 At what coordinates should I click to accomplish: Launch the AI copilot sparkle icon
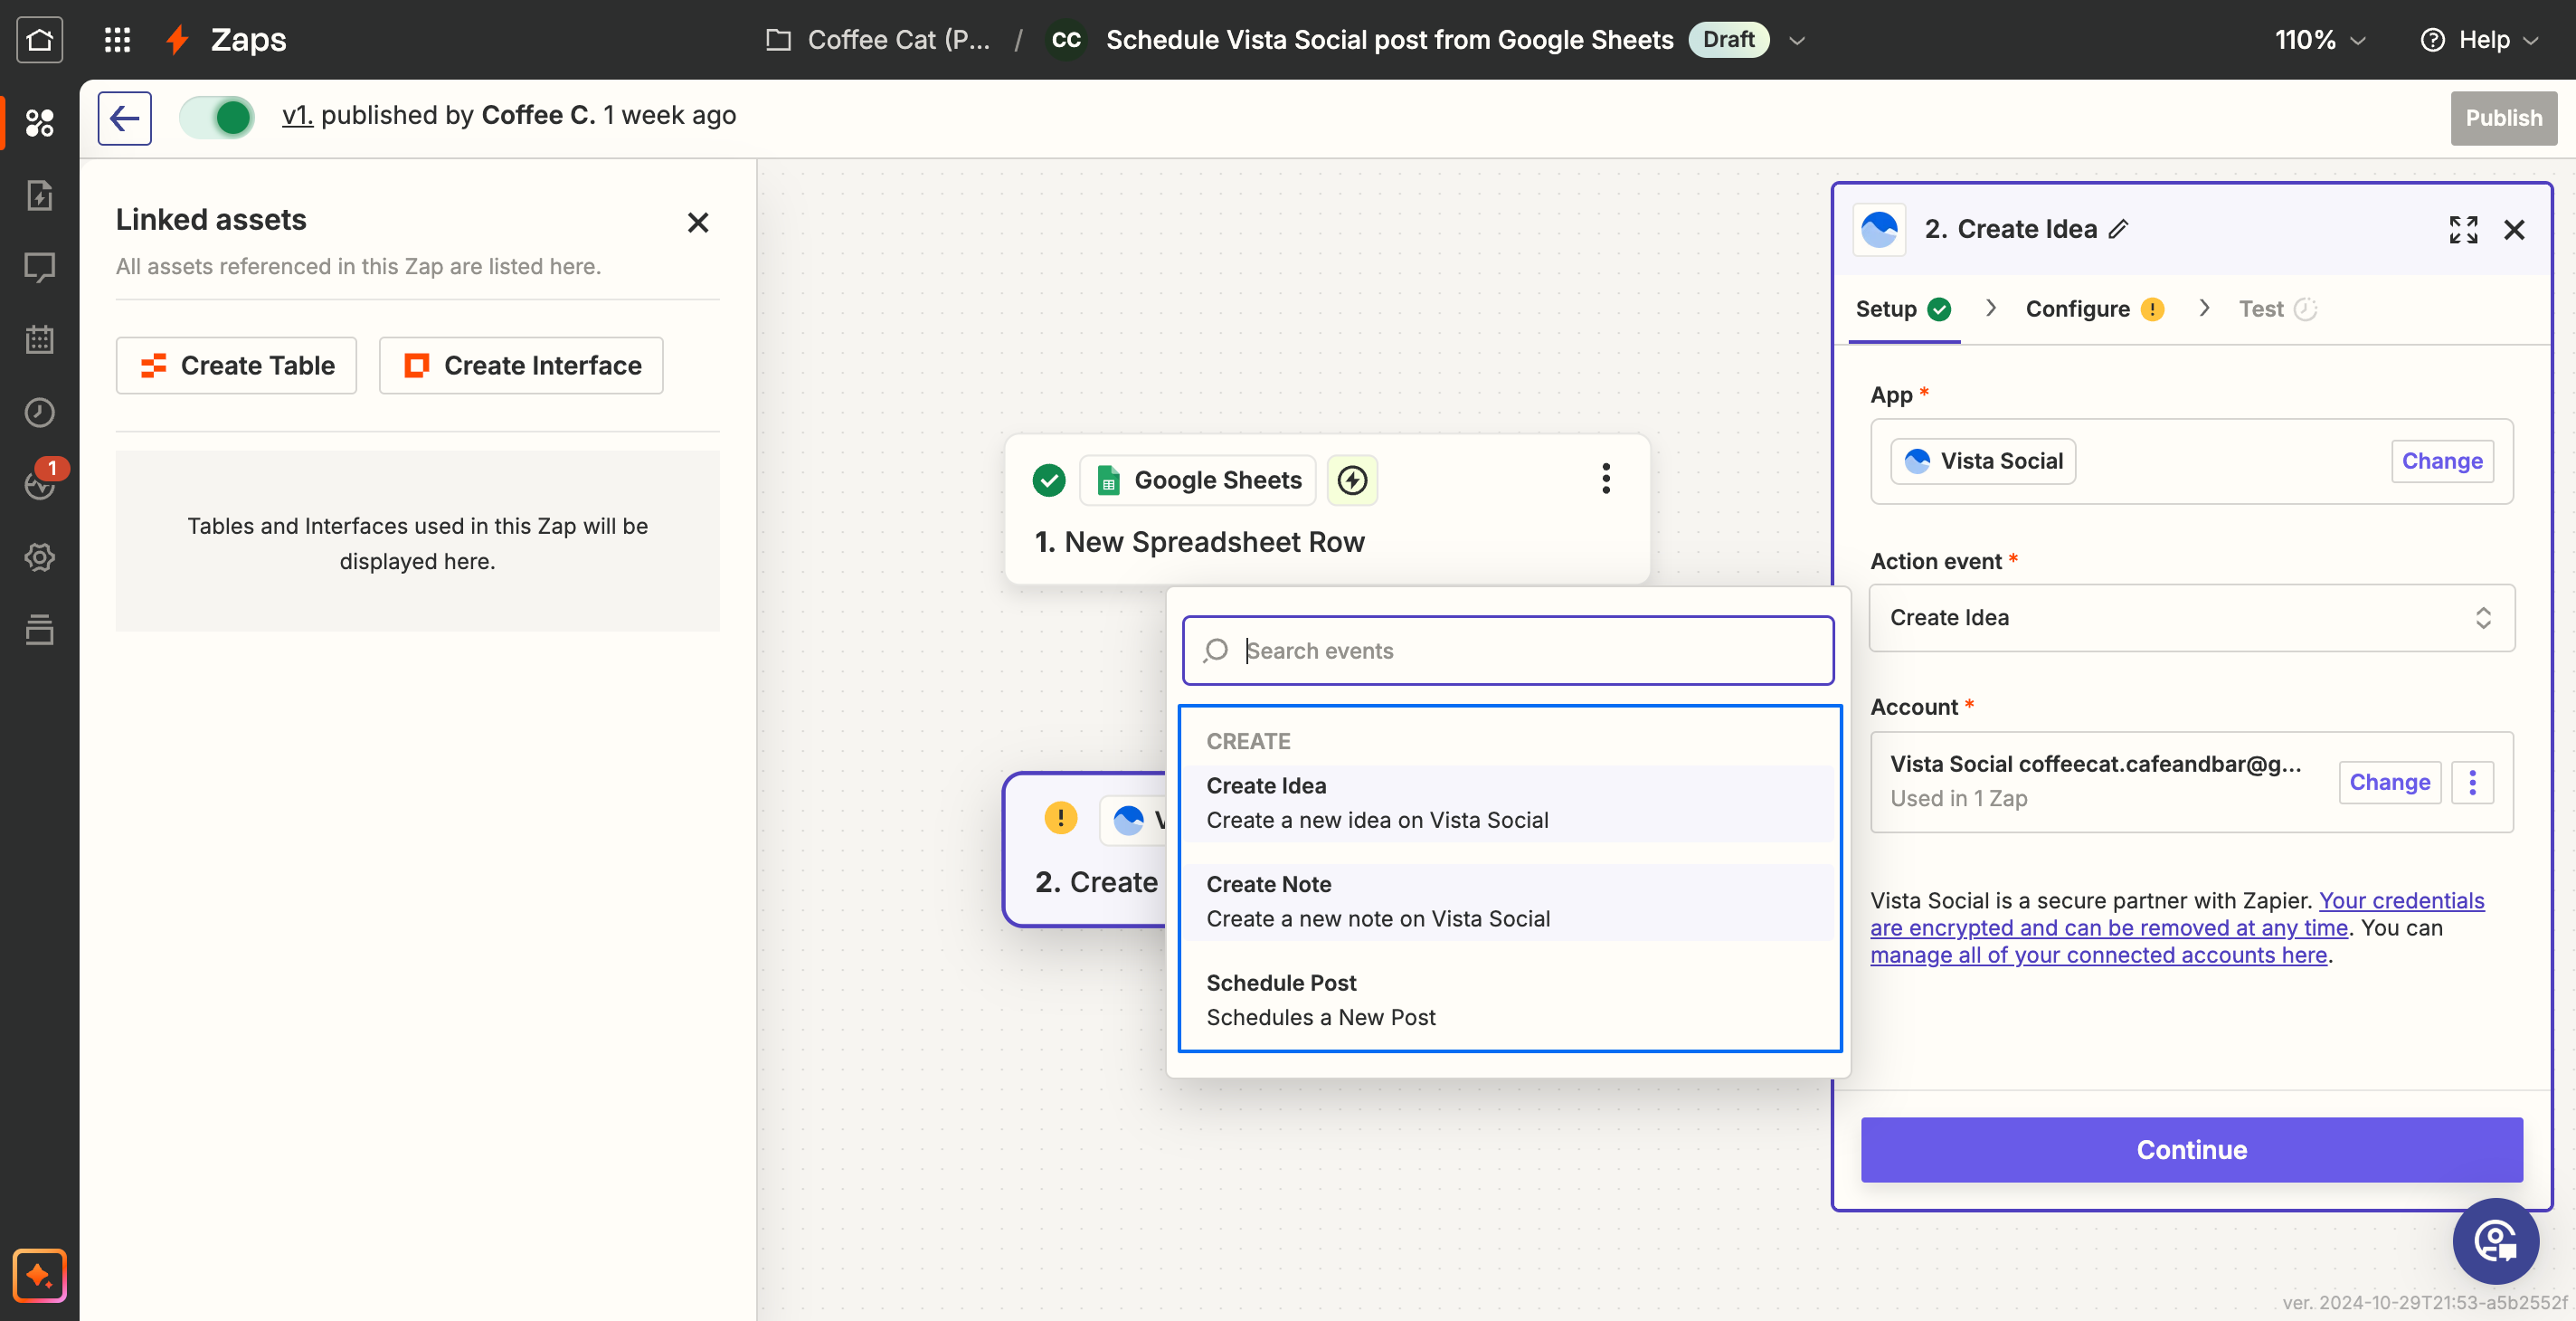coord(39,1275)
